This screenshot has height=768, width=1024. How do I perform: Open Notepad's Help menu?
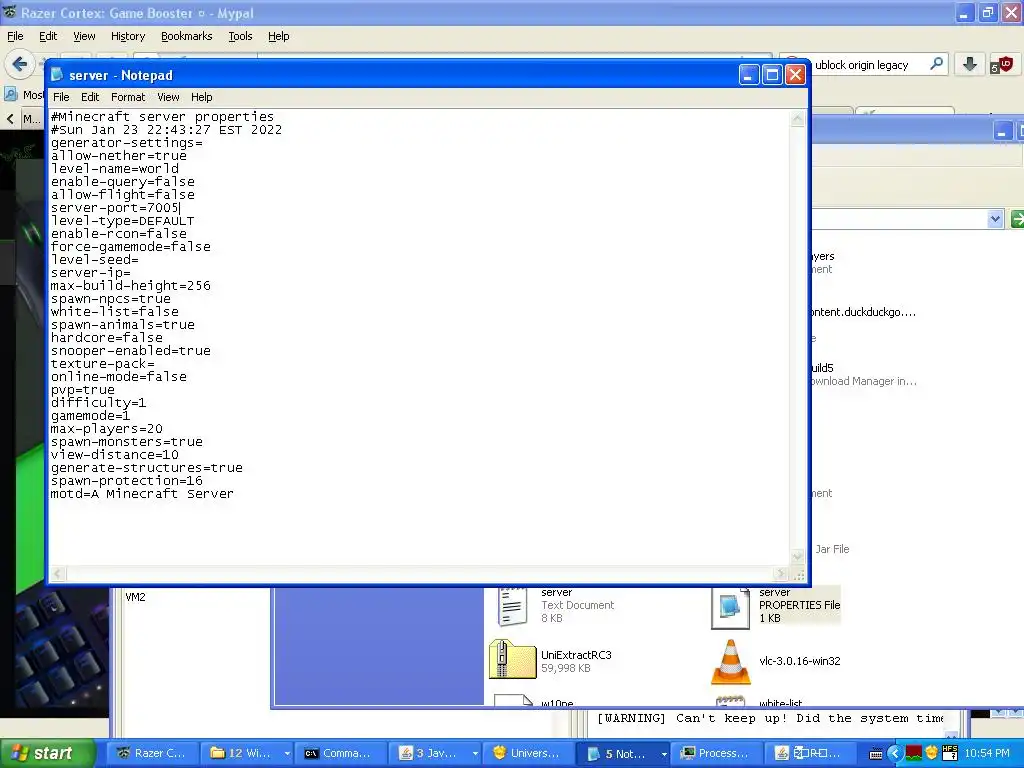[x=201, y=97]
